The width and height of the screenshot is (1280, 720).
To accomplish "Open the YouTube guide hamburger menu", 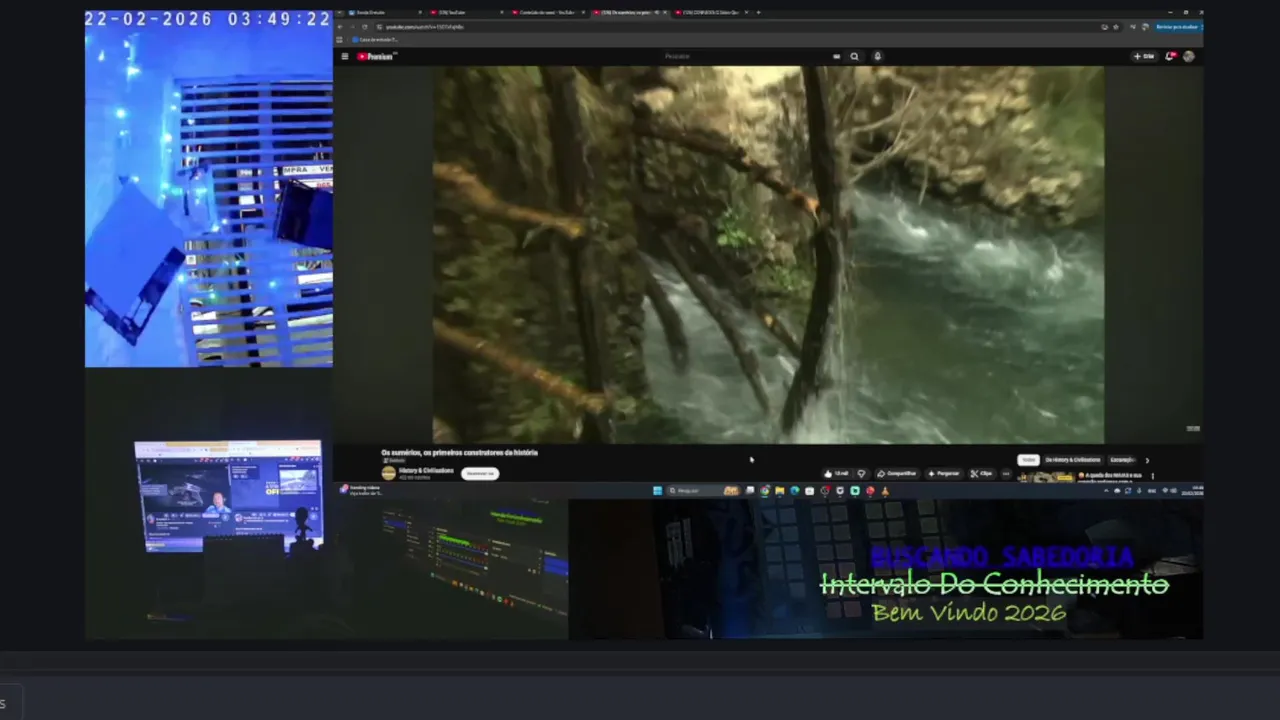I will [345, 56].
